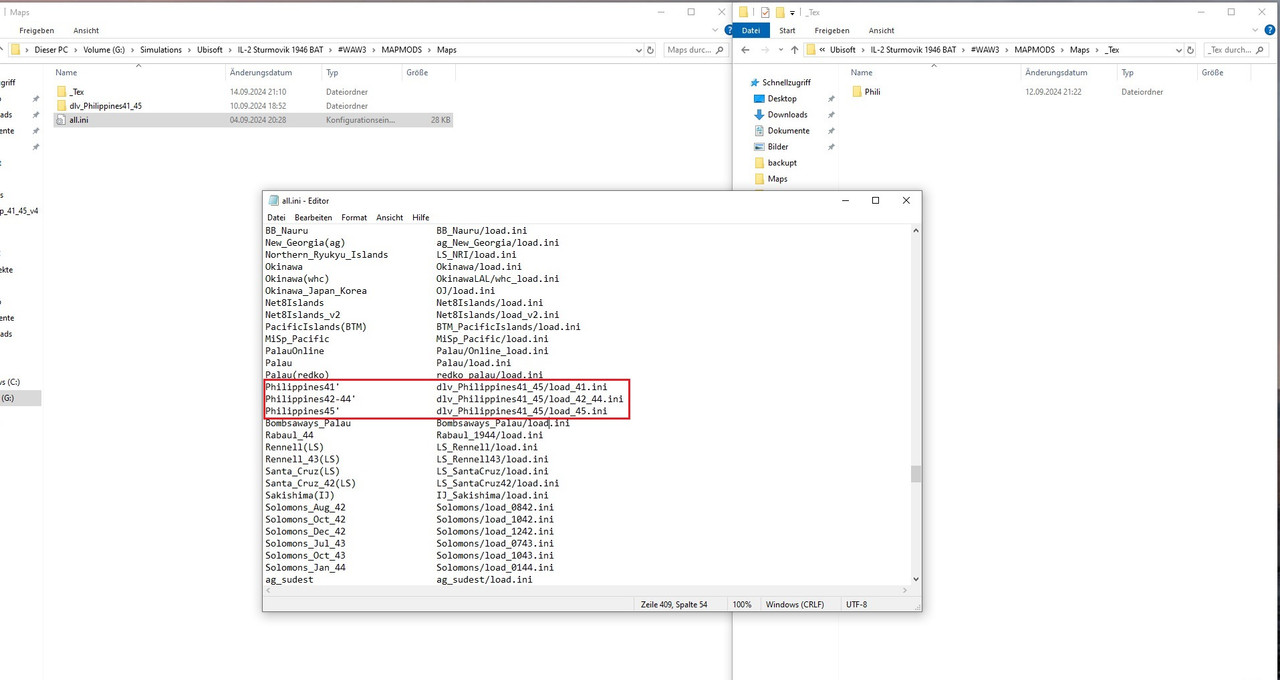
Task: Click the 100% zoom status in Editor
Action: point(742,604)
